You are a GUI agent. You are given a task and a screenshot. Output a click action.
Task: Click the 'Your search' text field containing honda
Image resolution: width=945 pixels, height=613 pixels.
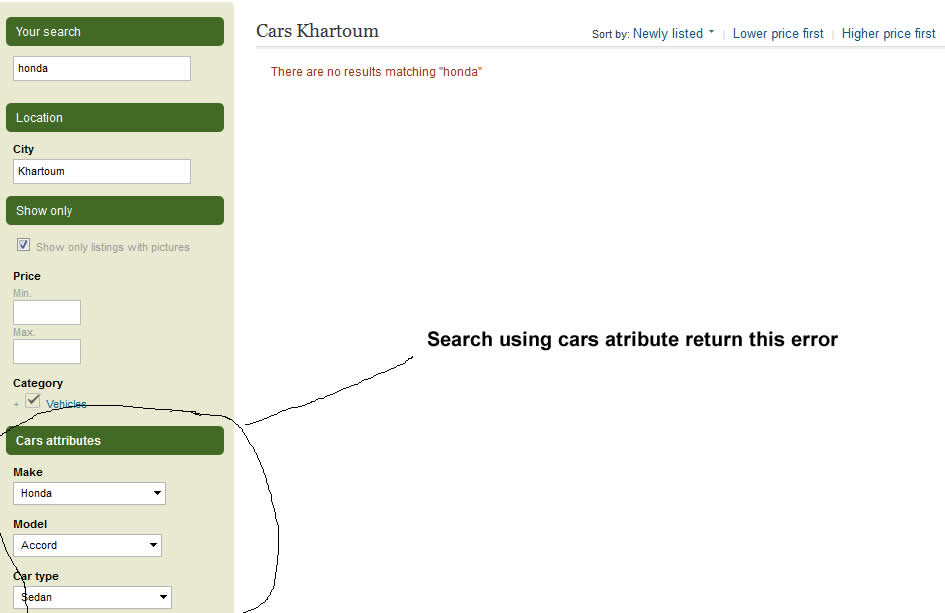[102, 69]
